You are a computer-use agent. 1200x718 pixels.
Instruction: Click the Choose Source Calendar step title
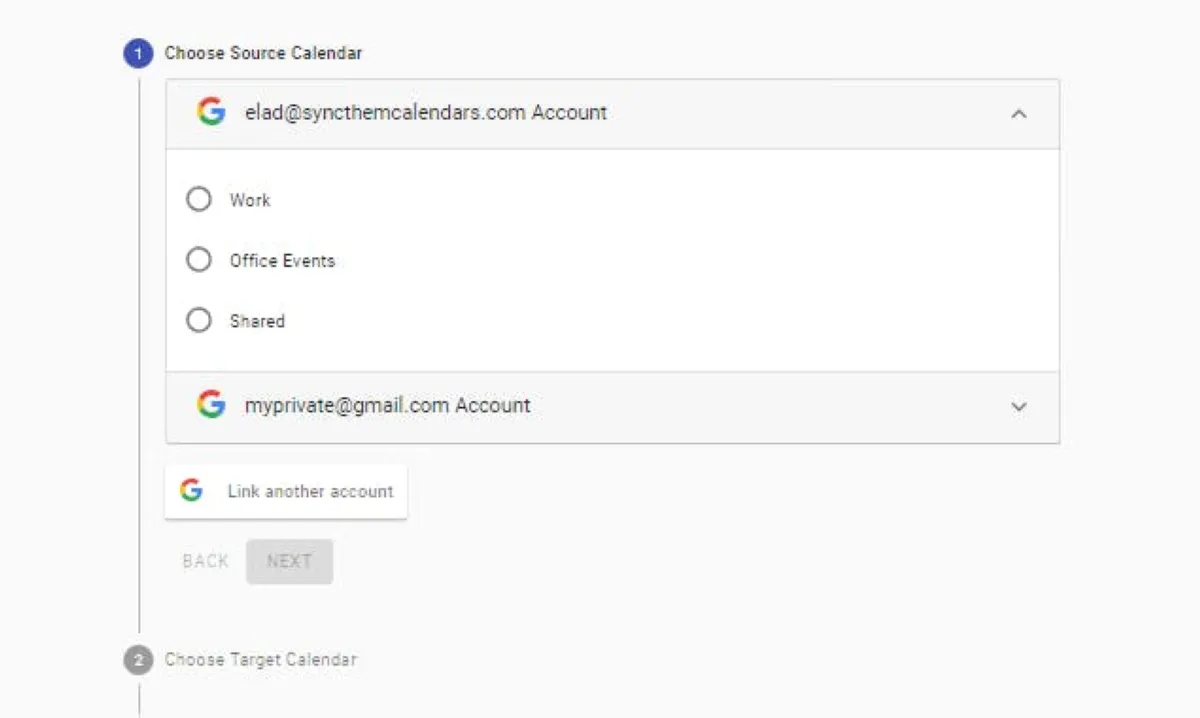263,53
